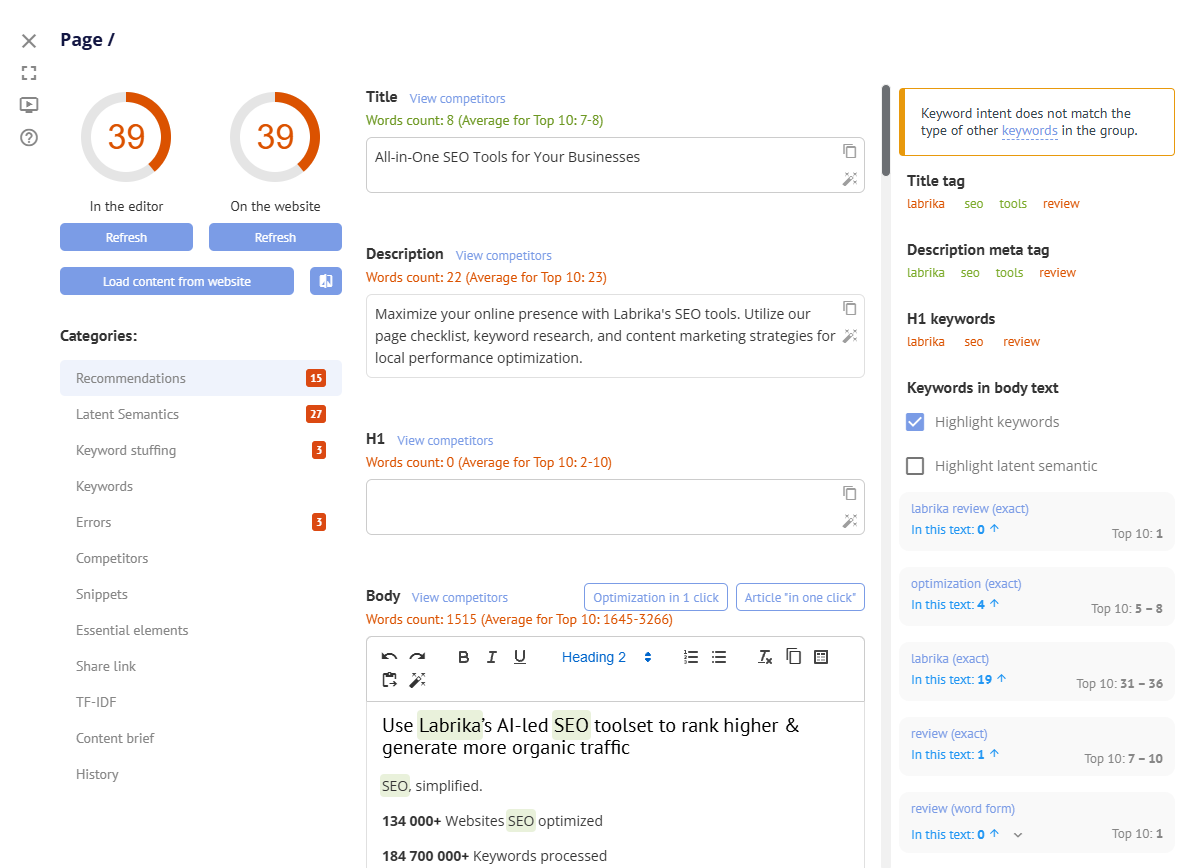
Task: Open the Heading 2 style dropdown
Action: click(606, 657)
